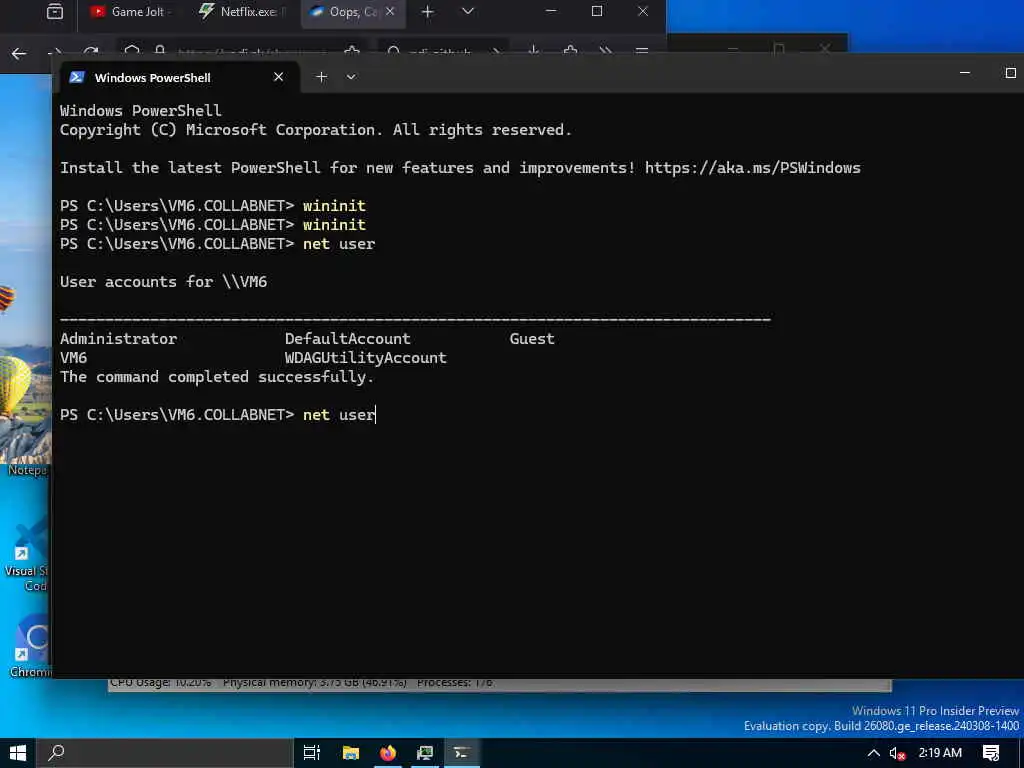Open the notification center icon
1024x768 pixels.
pos(991,753)
